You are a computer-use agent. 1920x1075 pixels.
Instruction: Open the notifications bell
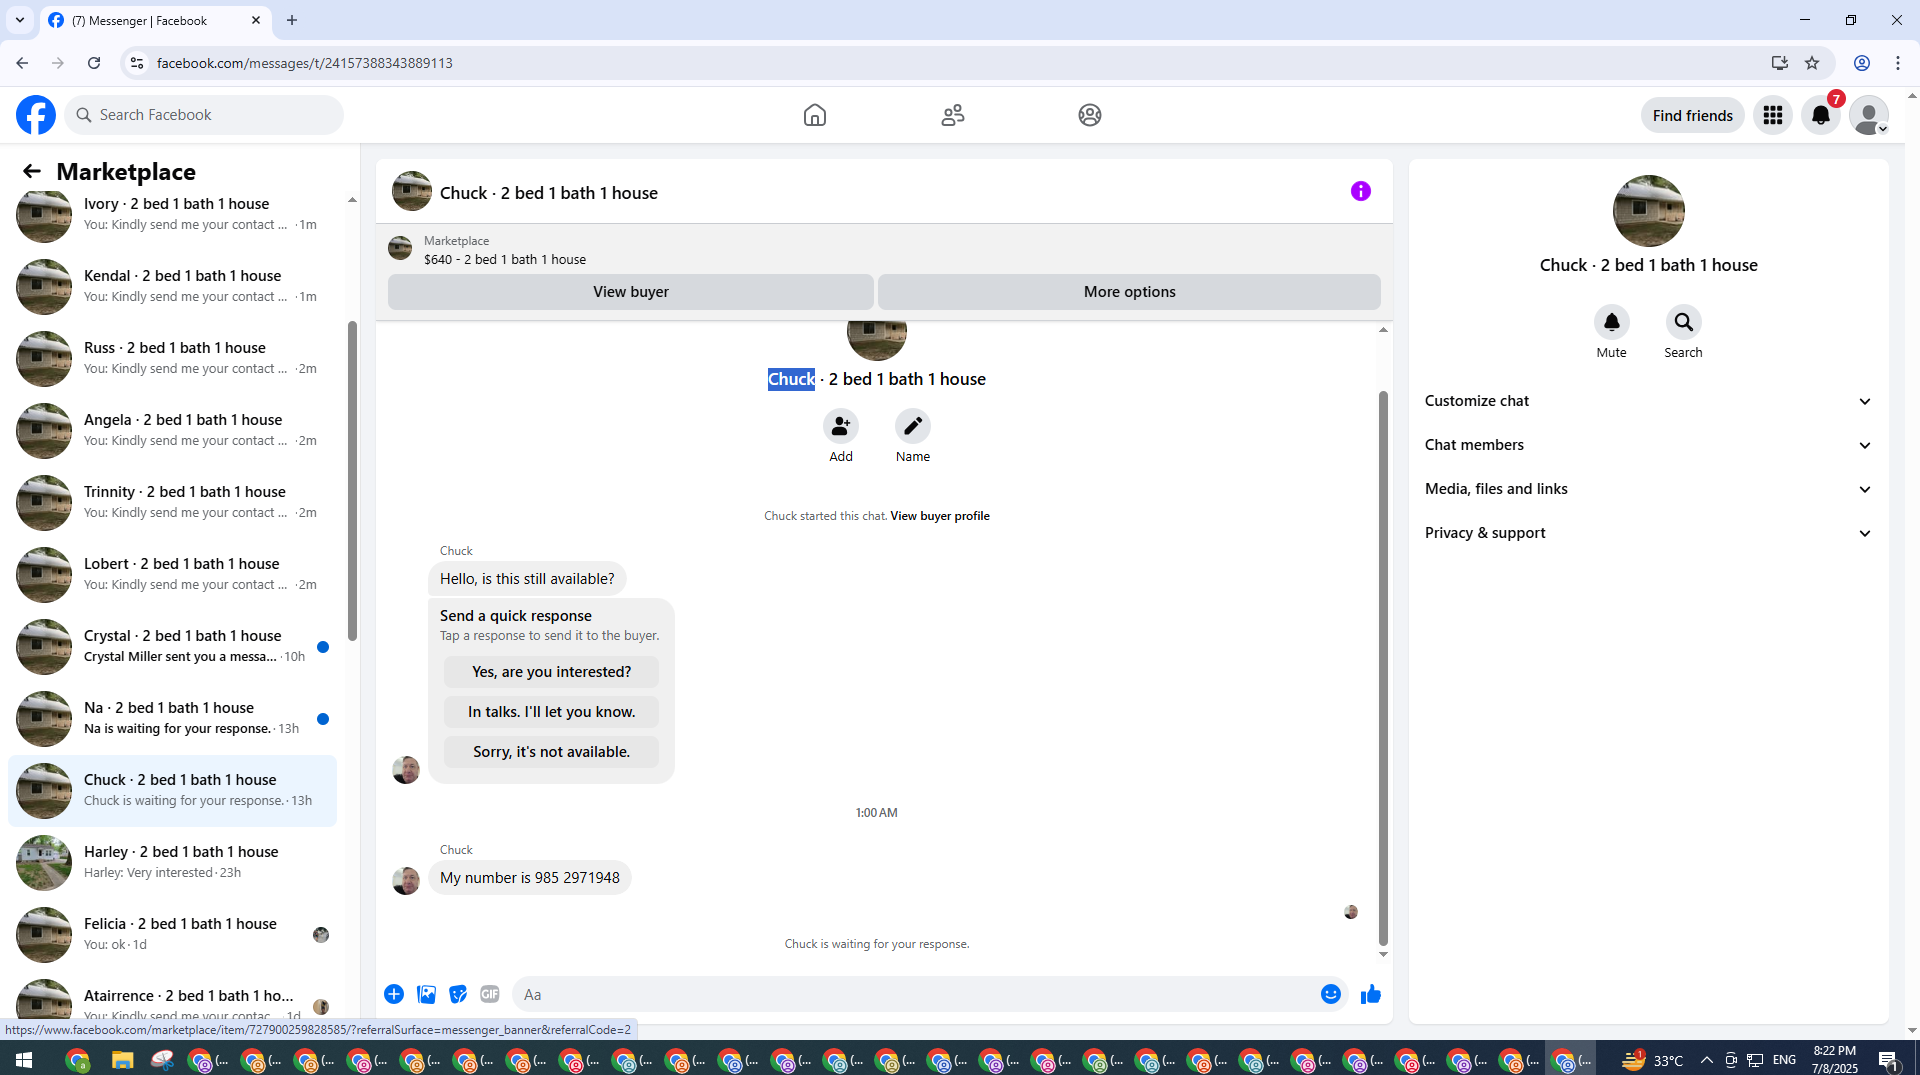coord(1821,115)
